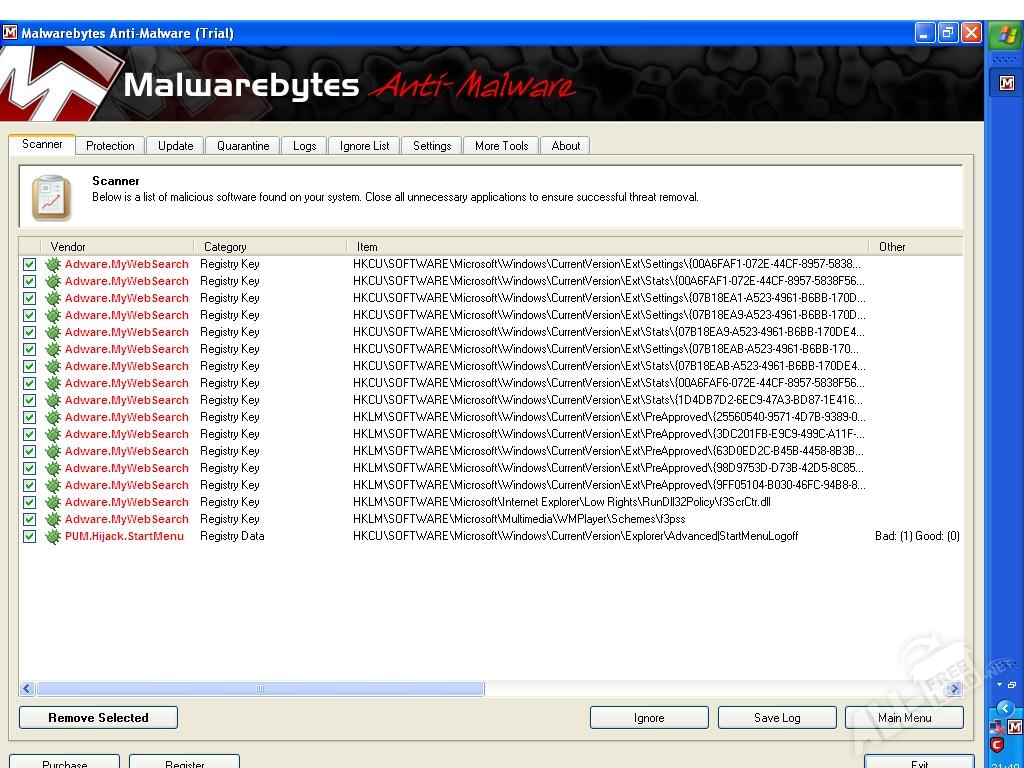1024x768 pixels.
Task: Click the Scanner clipboard icon
Action: tap(51, 197)
